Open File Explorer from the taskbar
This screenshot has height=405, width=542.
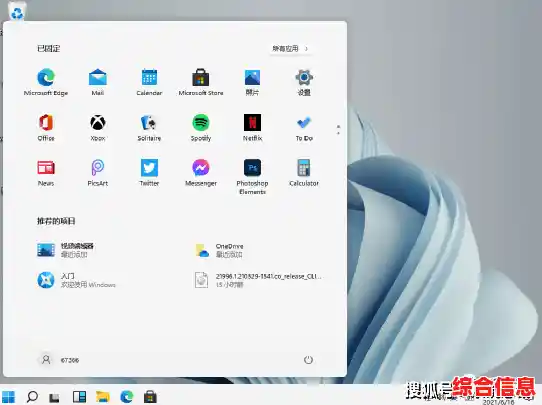click(x=103, y=397)
